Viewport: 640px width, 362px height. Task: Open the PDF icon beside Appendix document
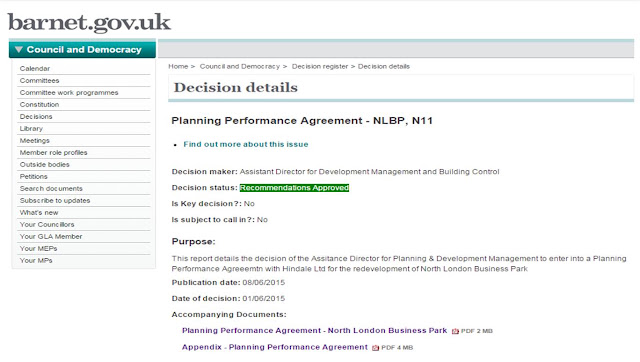[x=376, y=348]
